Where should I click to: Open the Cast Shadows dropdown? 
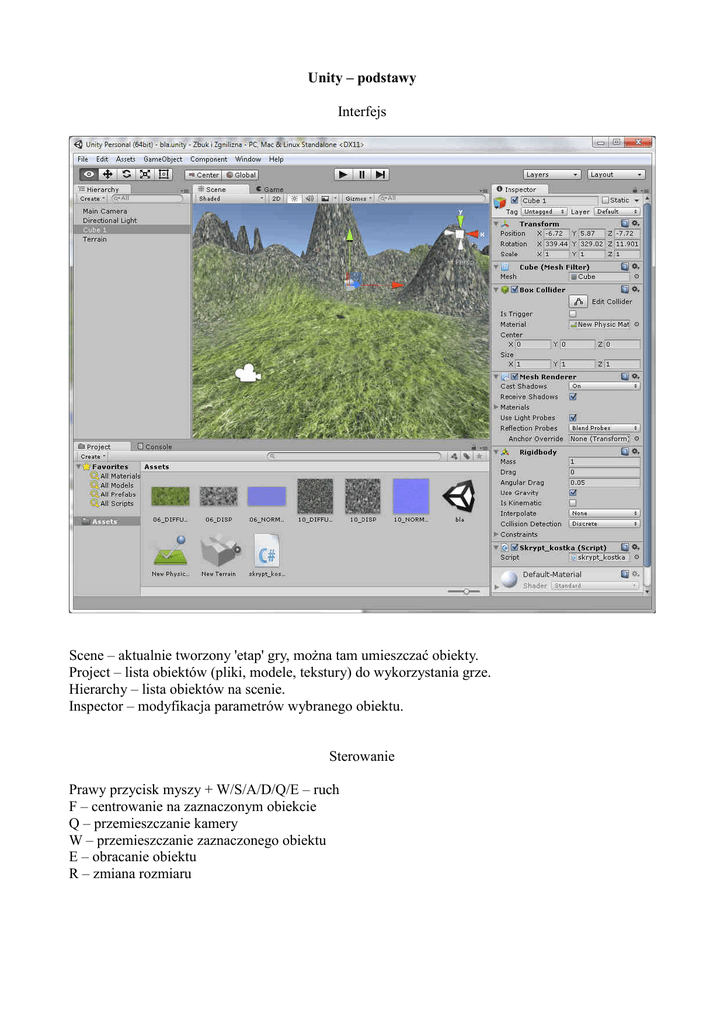604,386
